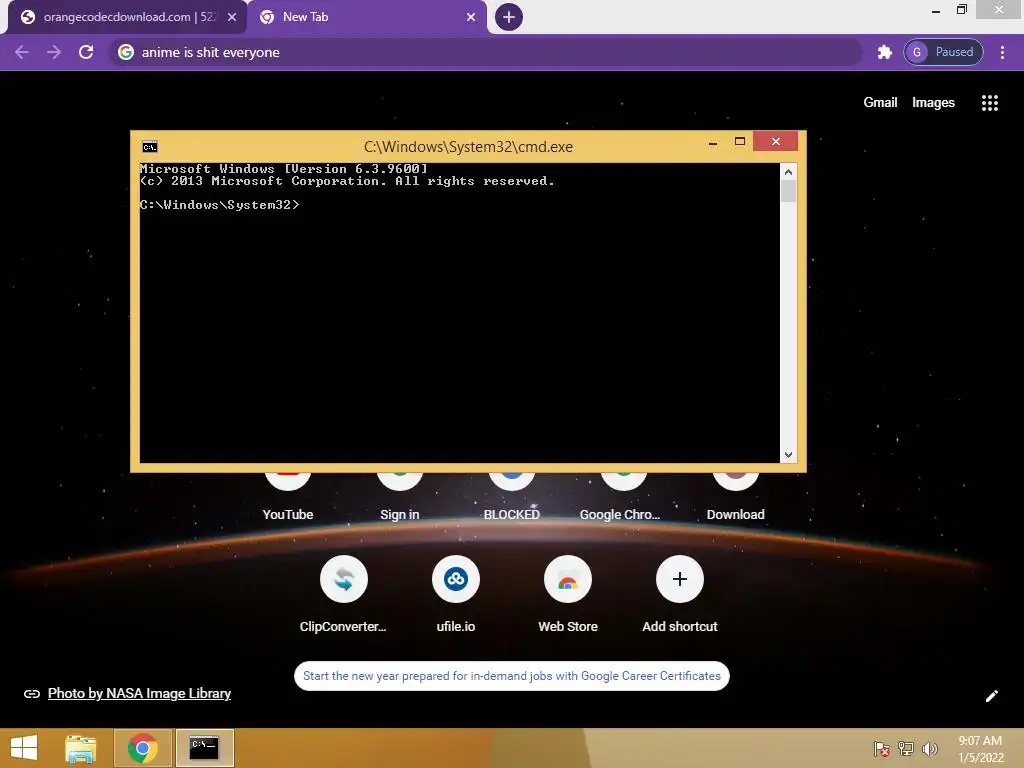Click the volume speaker tray icon

pyautogui.click(x=929, y=748)
